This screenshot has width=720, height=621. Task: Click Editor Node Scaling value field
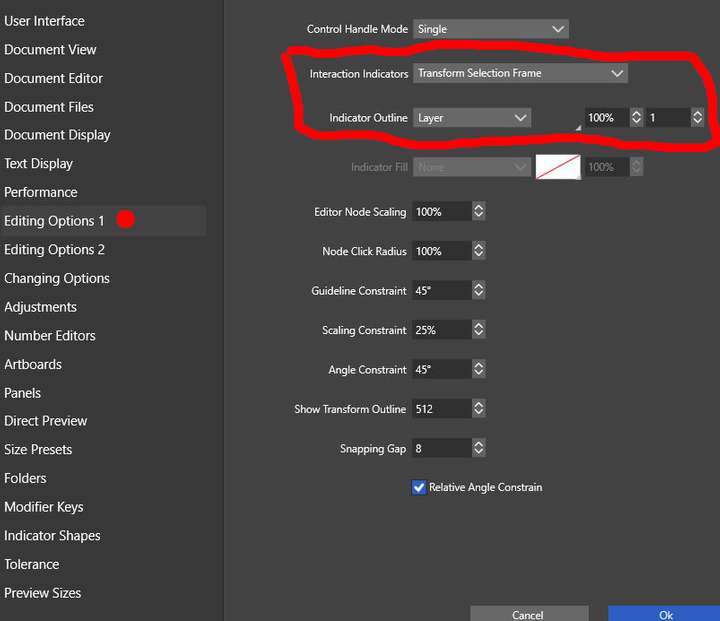pos(441,212)
